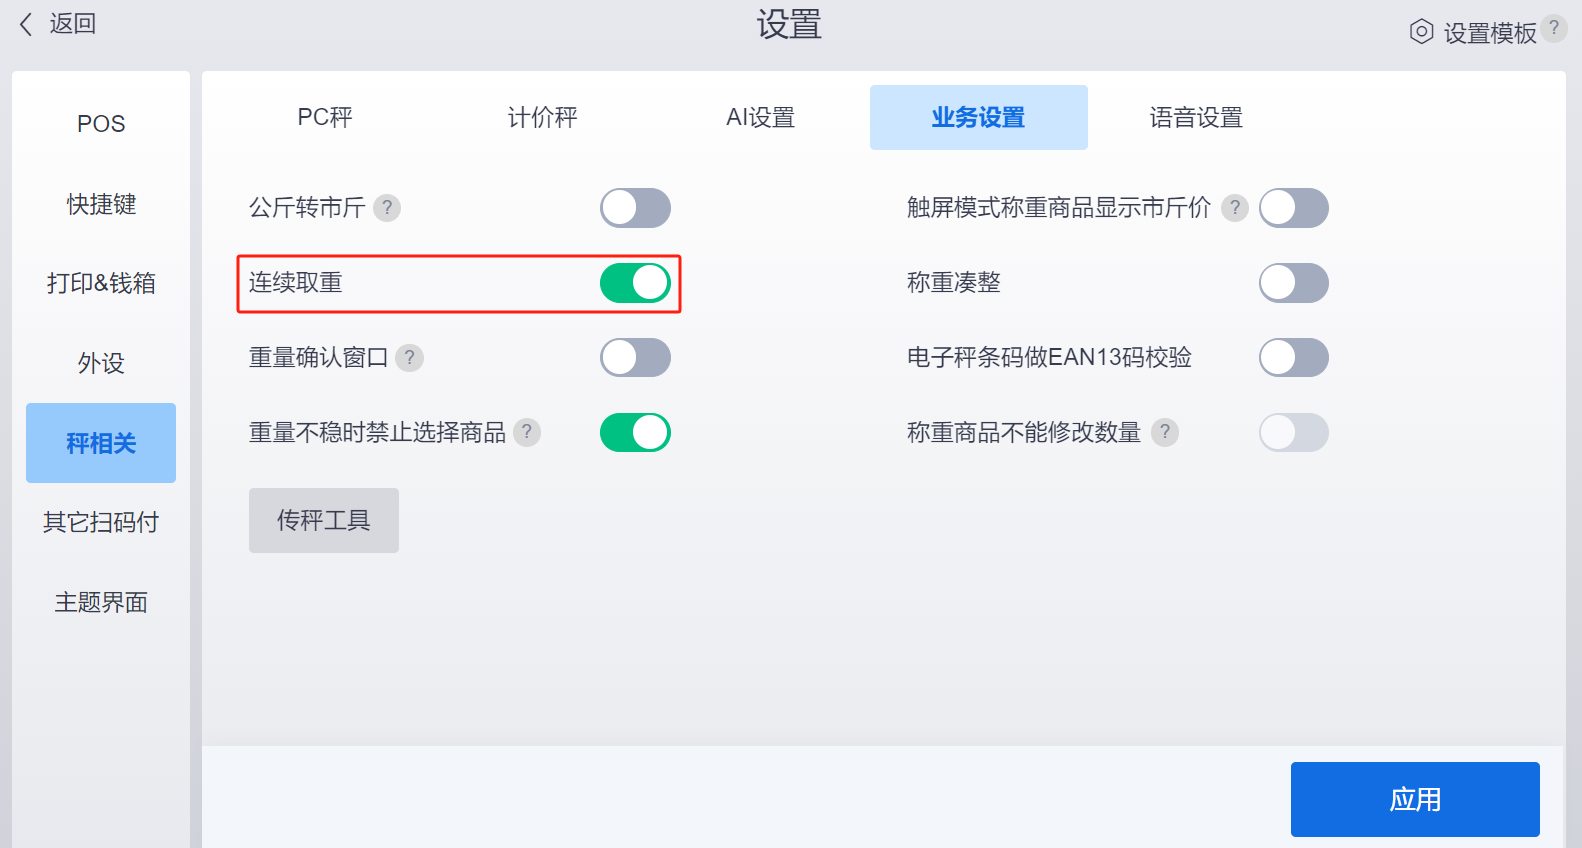Click the 应用 apply button
This screenshot has height=848, width=1582.
(1415, 799)
